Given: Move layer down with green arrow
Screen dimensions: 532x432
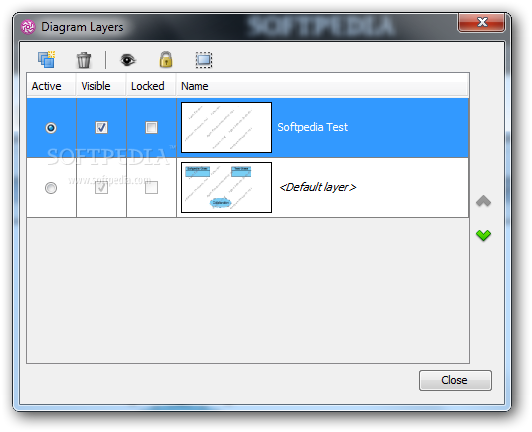Looking at the screenshot, I should (x=483, y=235).
